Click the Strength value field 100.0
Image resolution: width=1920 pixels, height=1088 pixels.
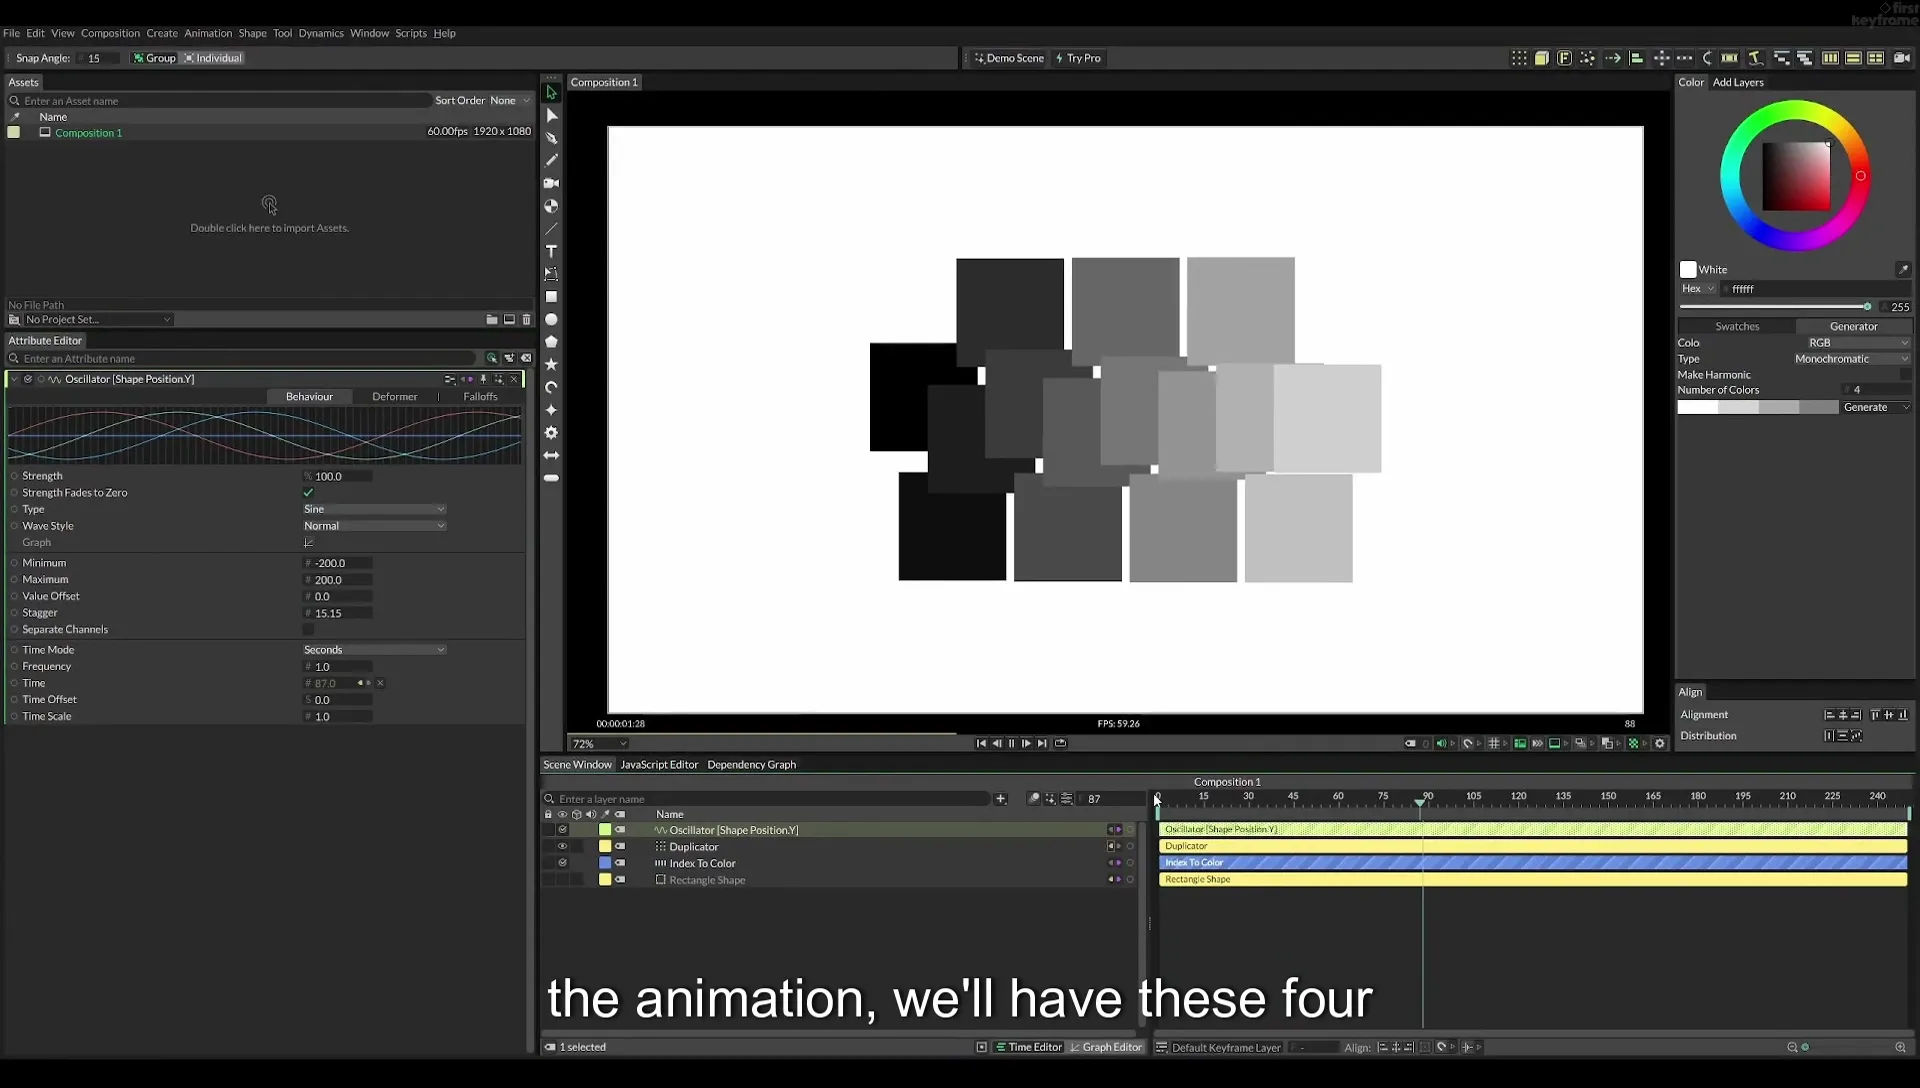coord(338,476)
